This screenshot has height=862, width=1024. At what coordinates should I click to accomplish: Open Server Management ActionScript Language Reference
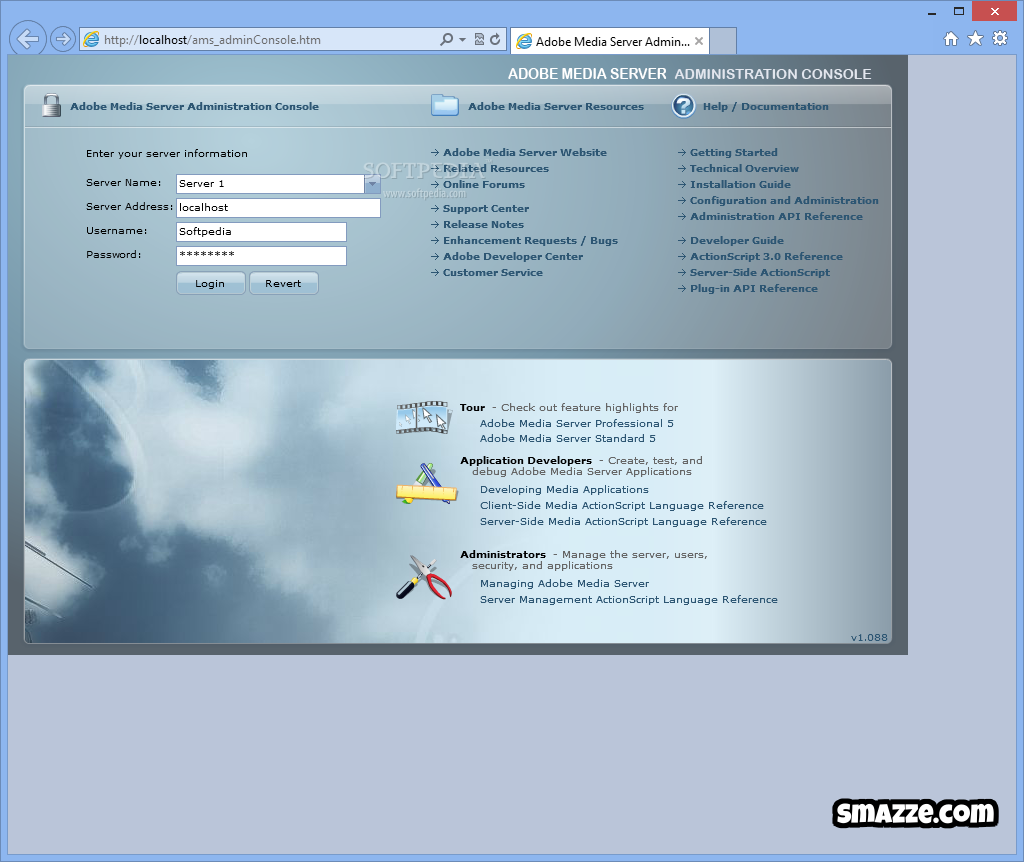tap(629, 599)
